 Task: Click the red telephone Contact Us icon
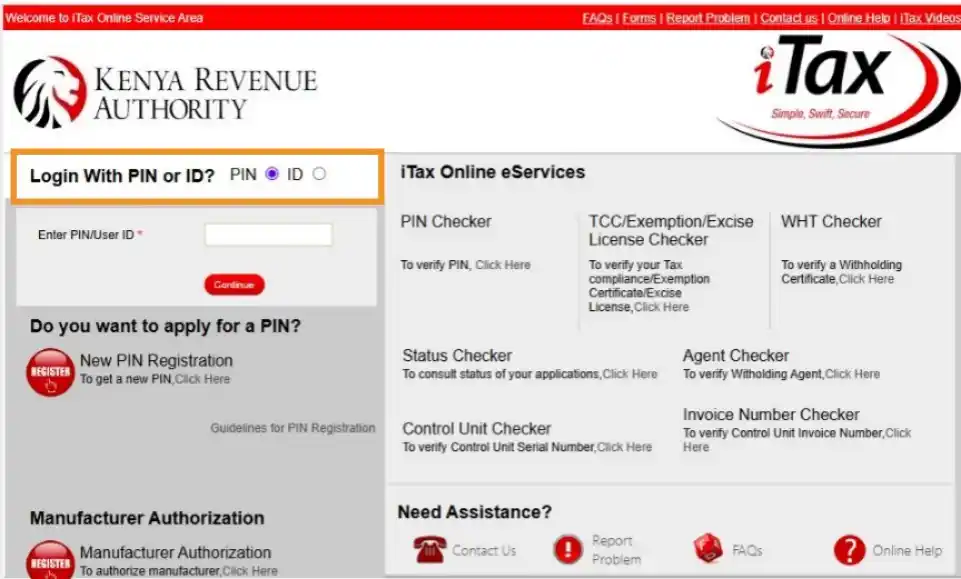430,550
